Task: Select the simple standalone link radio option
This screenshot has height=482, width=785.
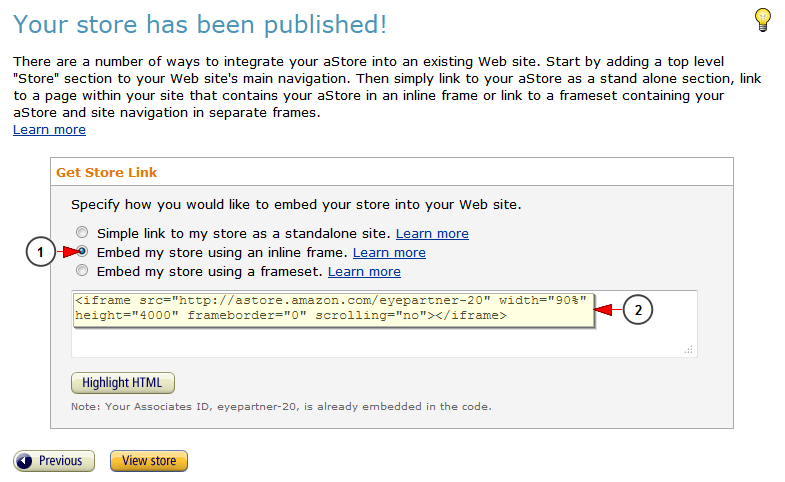Action: pos(82,232)
